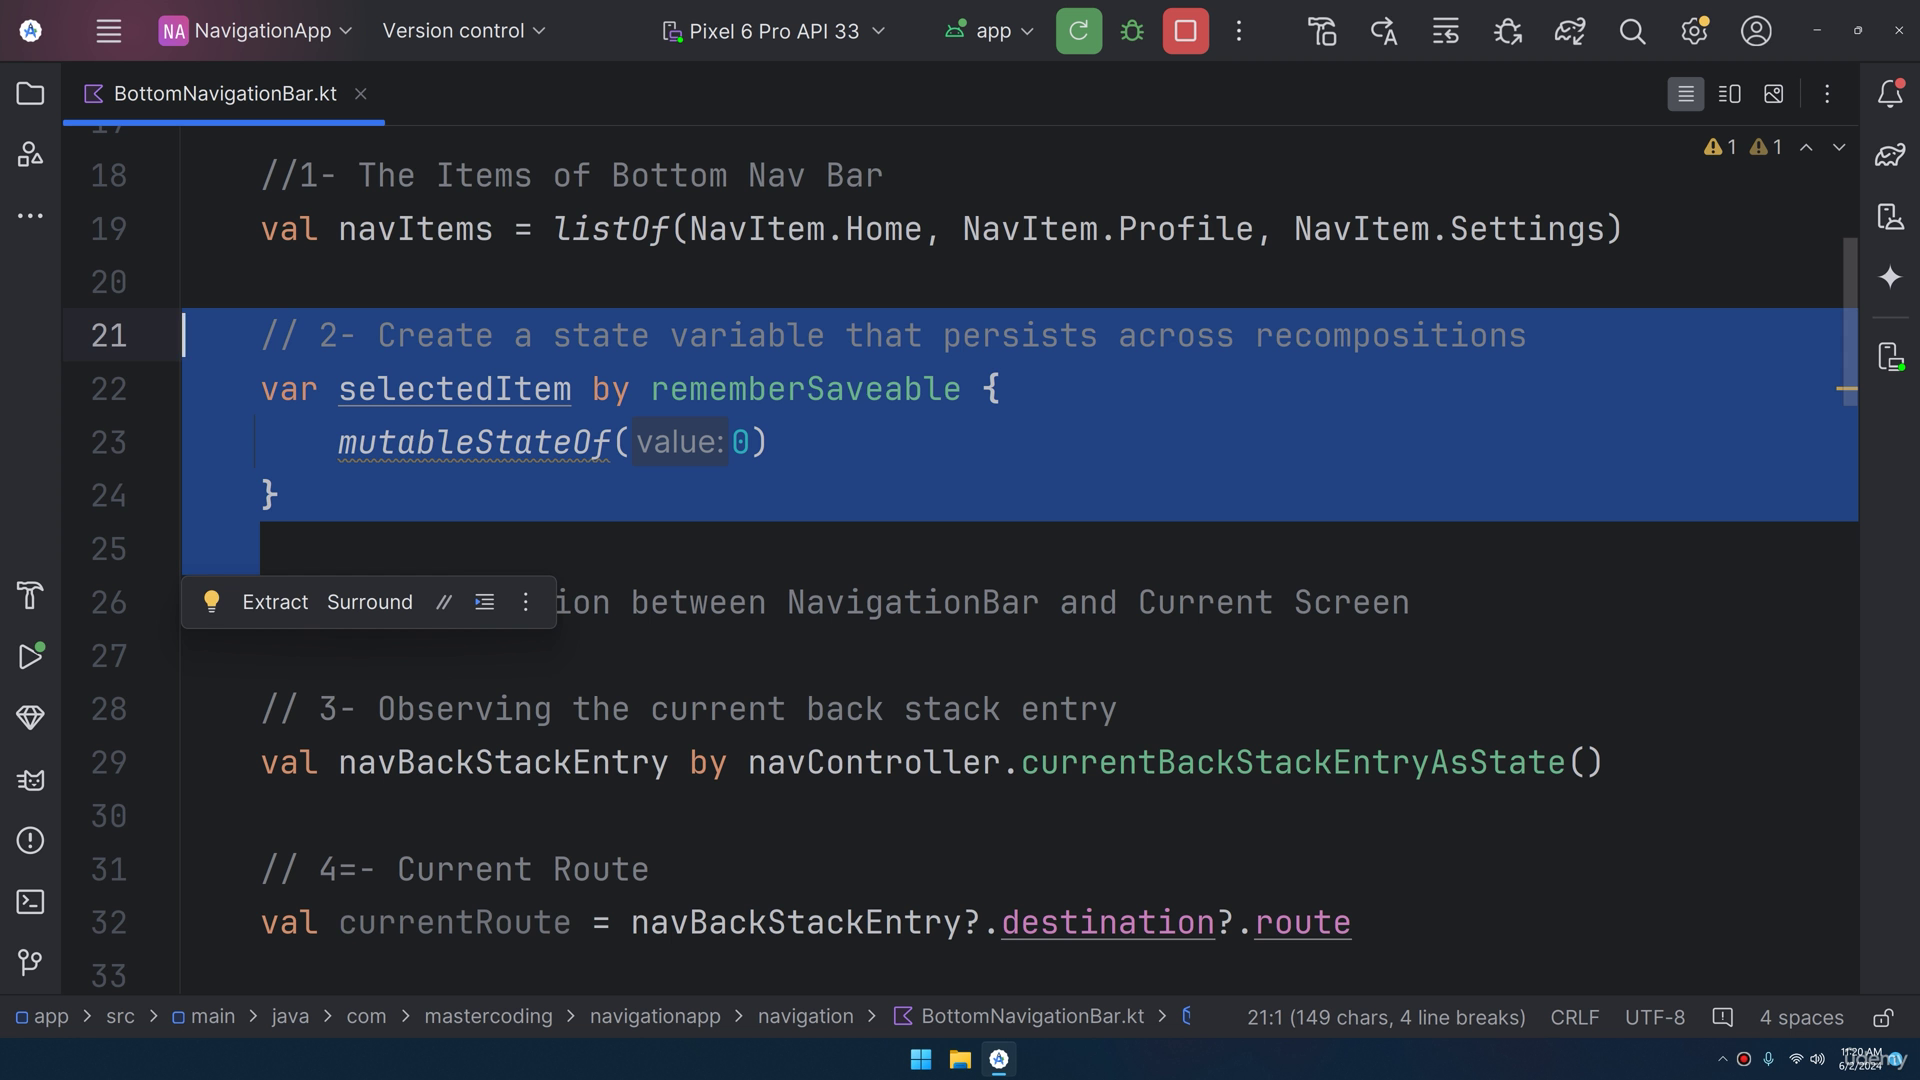Jump to previous highlighted problem arrow
Screen dimensions: 1920x1080
(x=1806, y=147)
